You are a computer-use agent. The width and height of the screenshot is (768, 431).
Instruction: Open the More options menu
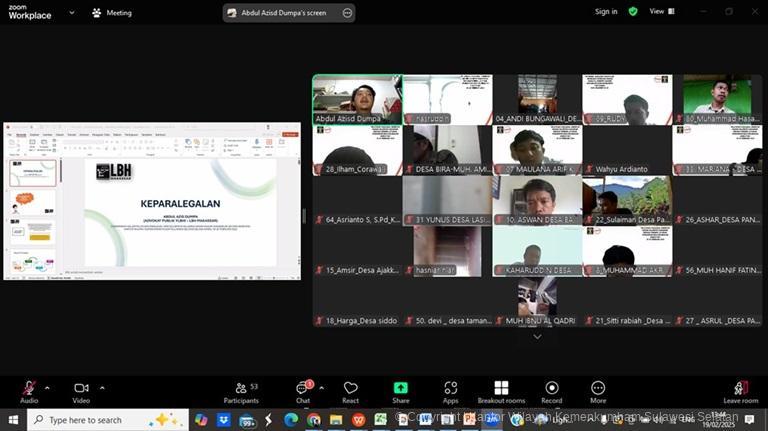coord(598,390)
